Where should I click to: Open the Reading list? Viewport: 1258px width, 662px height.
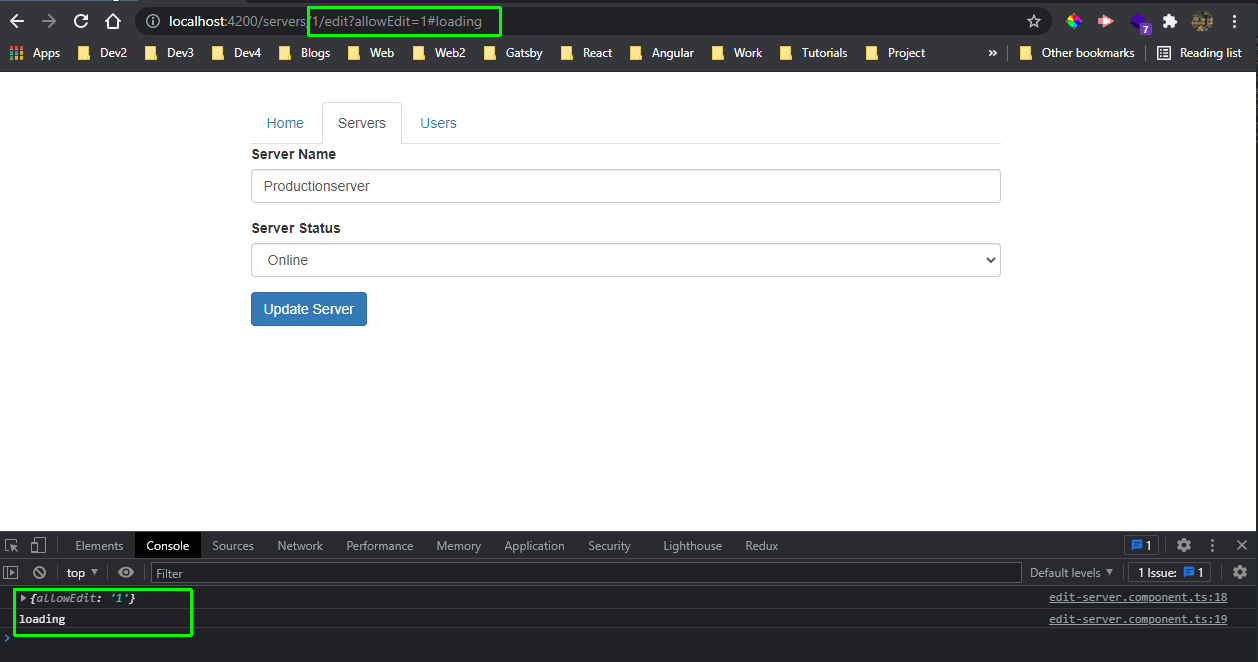click(1199, 53)
